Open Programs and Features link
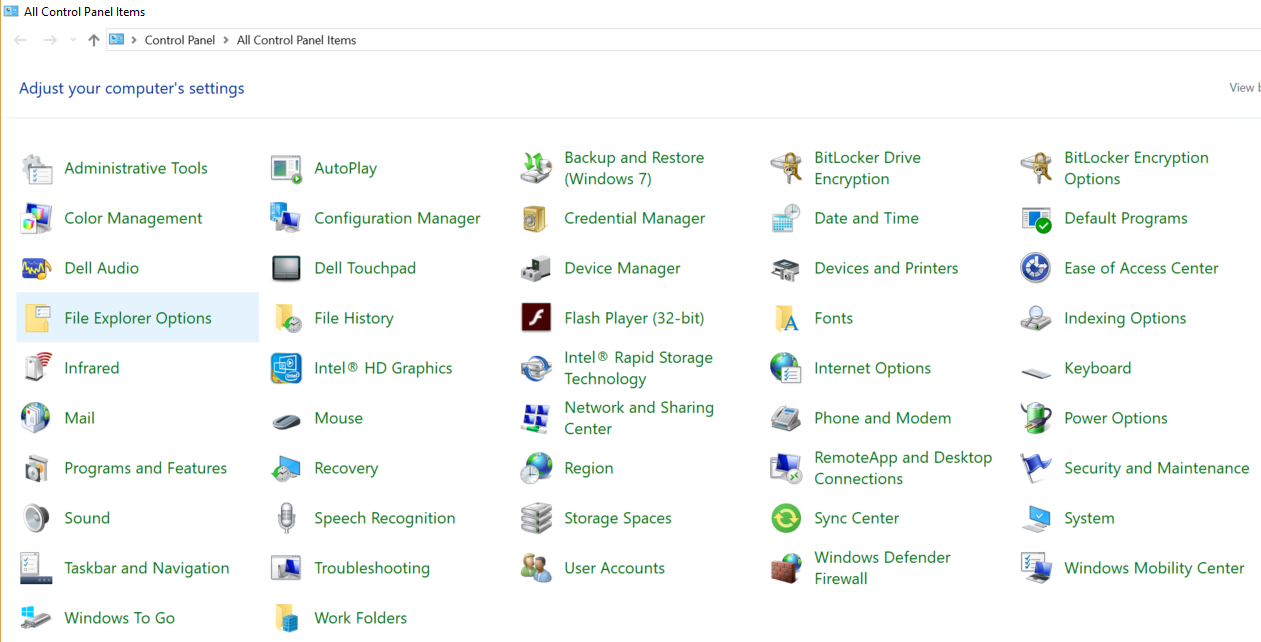 click(x=145, y=468)
